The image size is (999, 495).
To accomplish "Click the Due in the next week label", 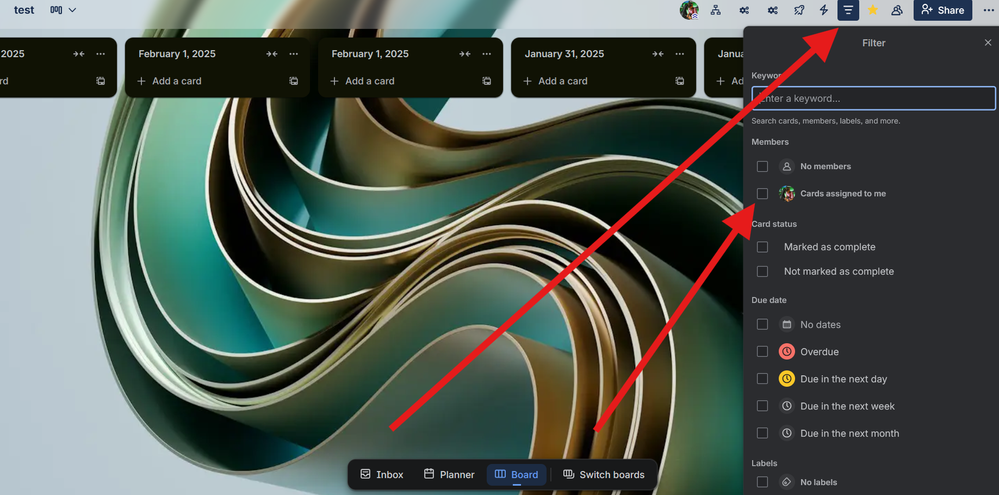I will (x=847, y=406).
